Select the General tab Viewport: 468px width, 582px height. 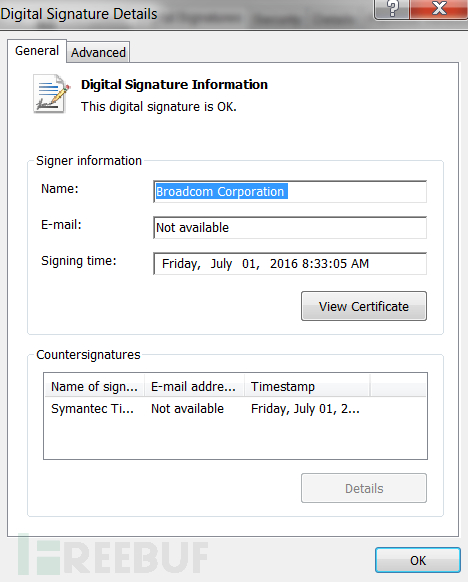tap(37, 50)
